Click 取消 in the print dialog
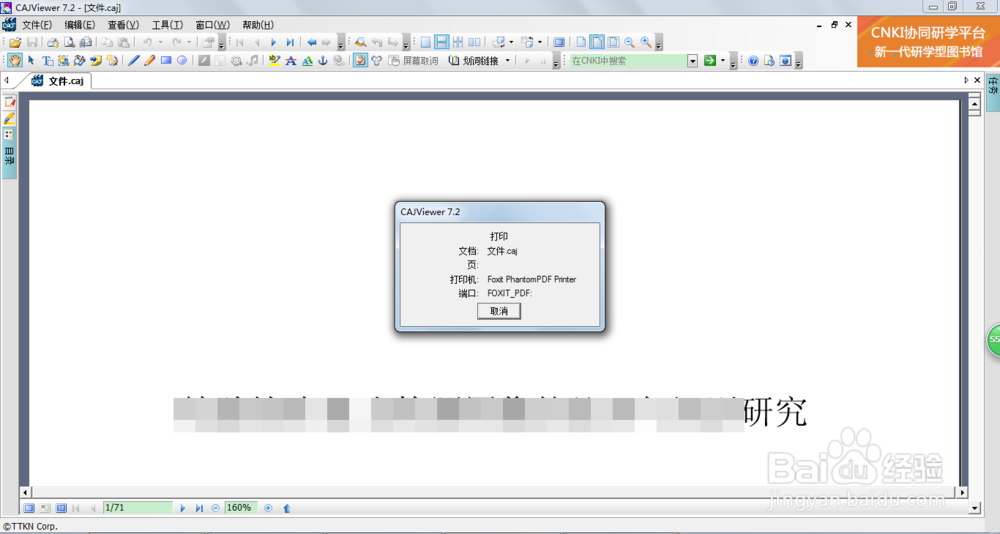This screenshot has height=534, width=1000. tap(499, 311)
